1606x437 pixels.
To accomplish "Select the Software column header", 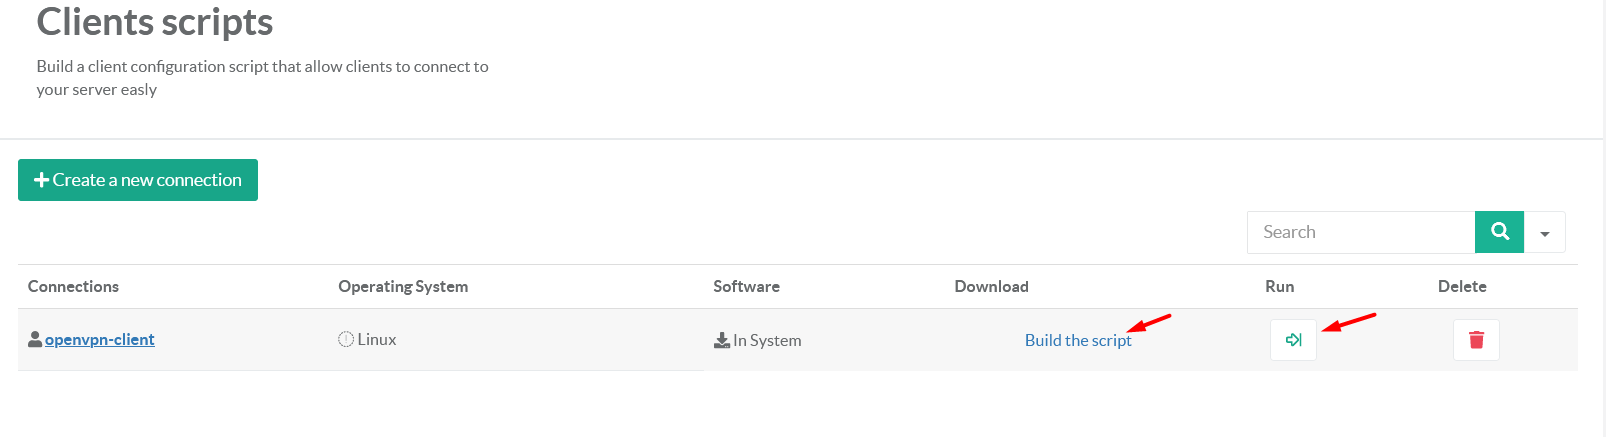I will (x=746, y=286).
